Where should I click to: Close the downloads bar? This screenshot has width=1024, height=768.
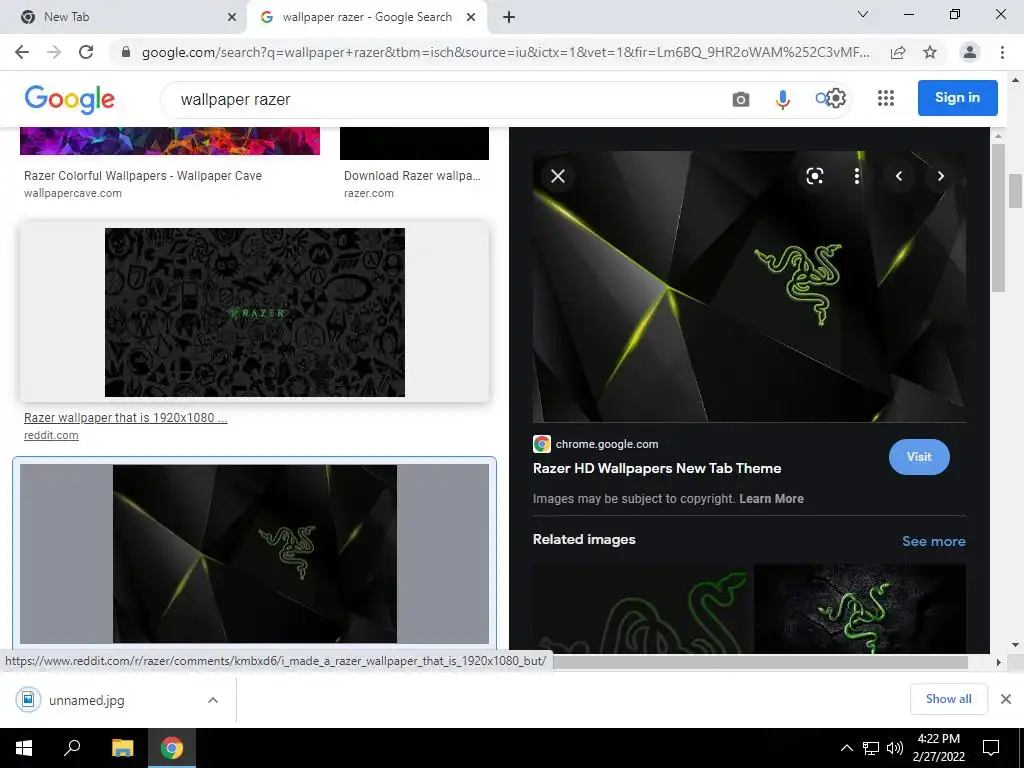(1006, 699)
